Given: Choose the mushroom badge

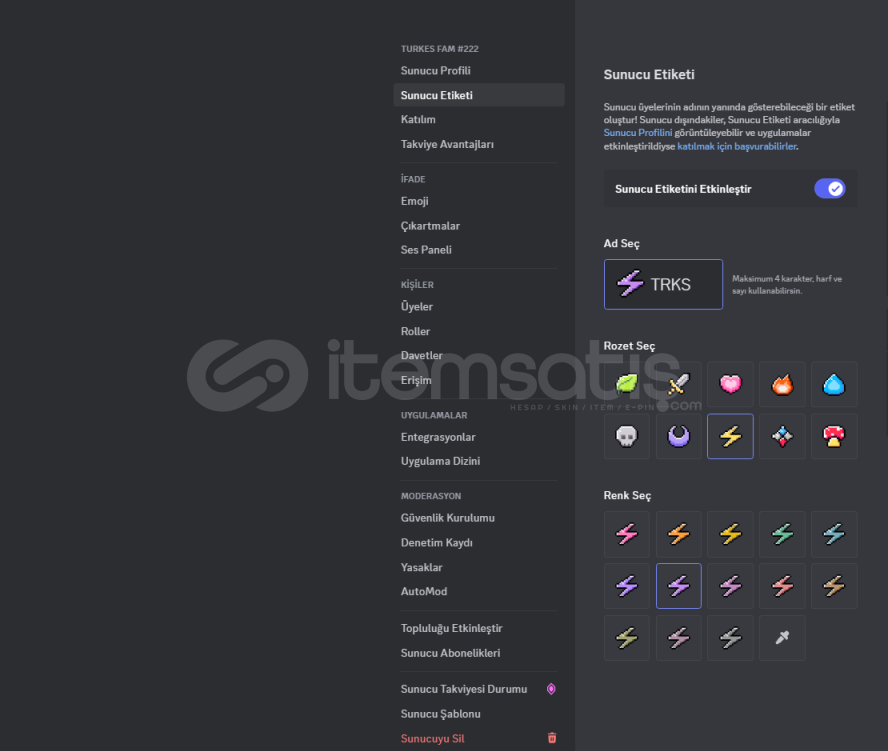Looking at the screenshot, I should 834,436.
